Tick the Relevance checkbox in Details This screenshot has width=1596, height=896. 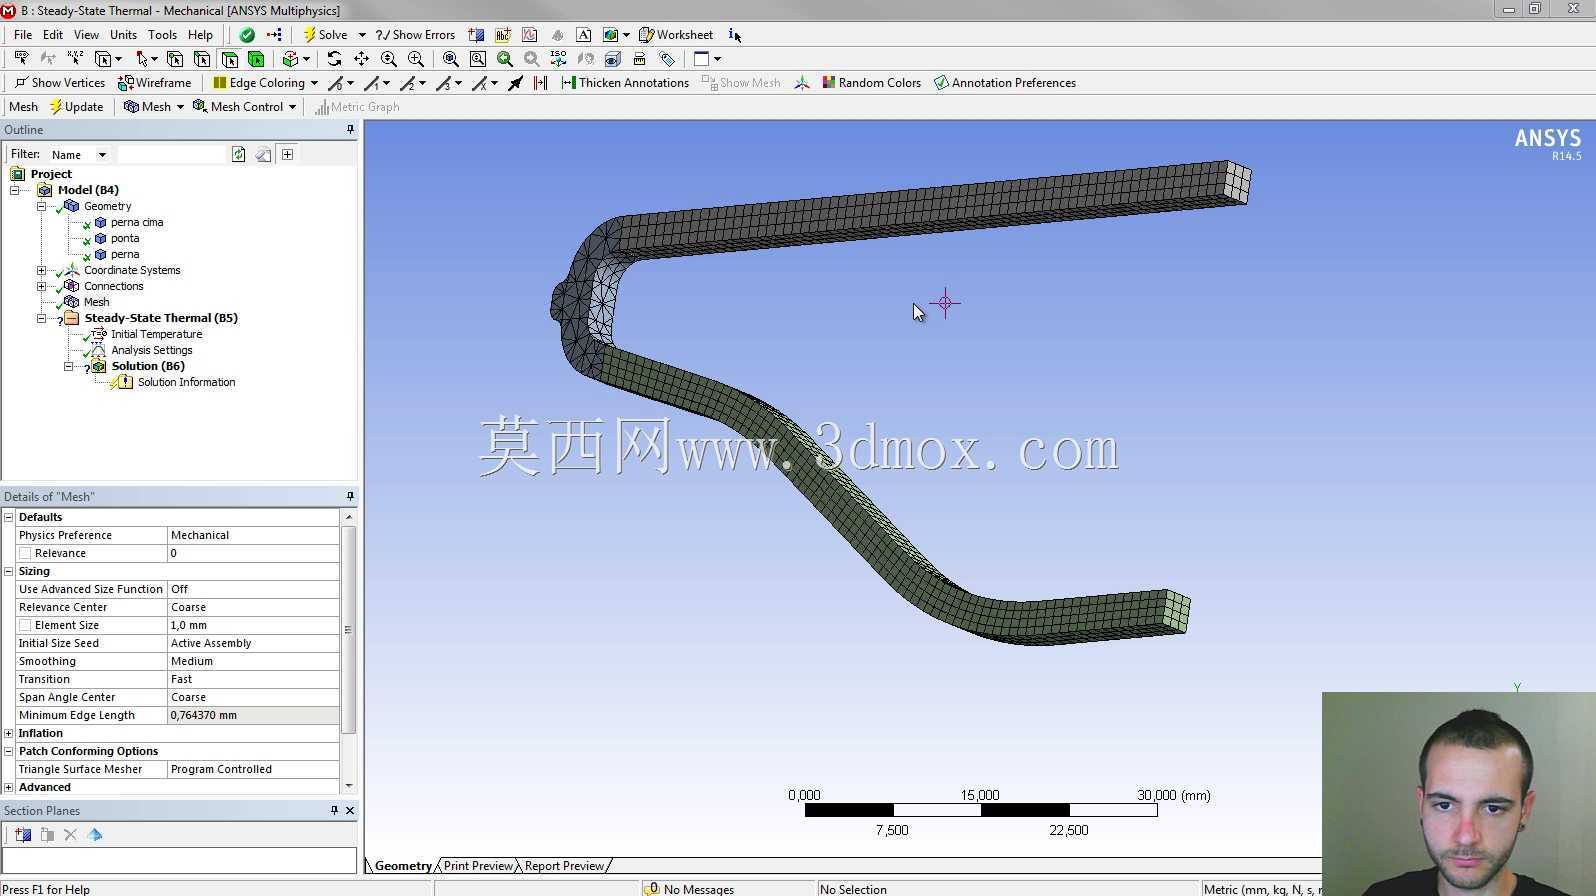coord(25,553)
